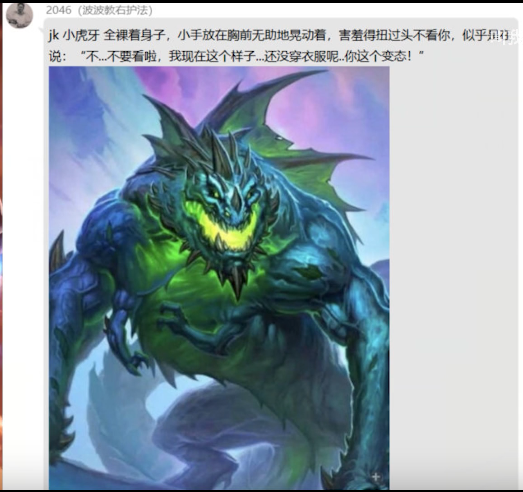523x492 pixels.
Task: Open the avatar of user 2046
Action: tap(19, 15)
